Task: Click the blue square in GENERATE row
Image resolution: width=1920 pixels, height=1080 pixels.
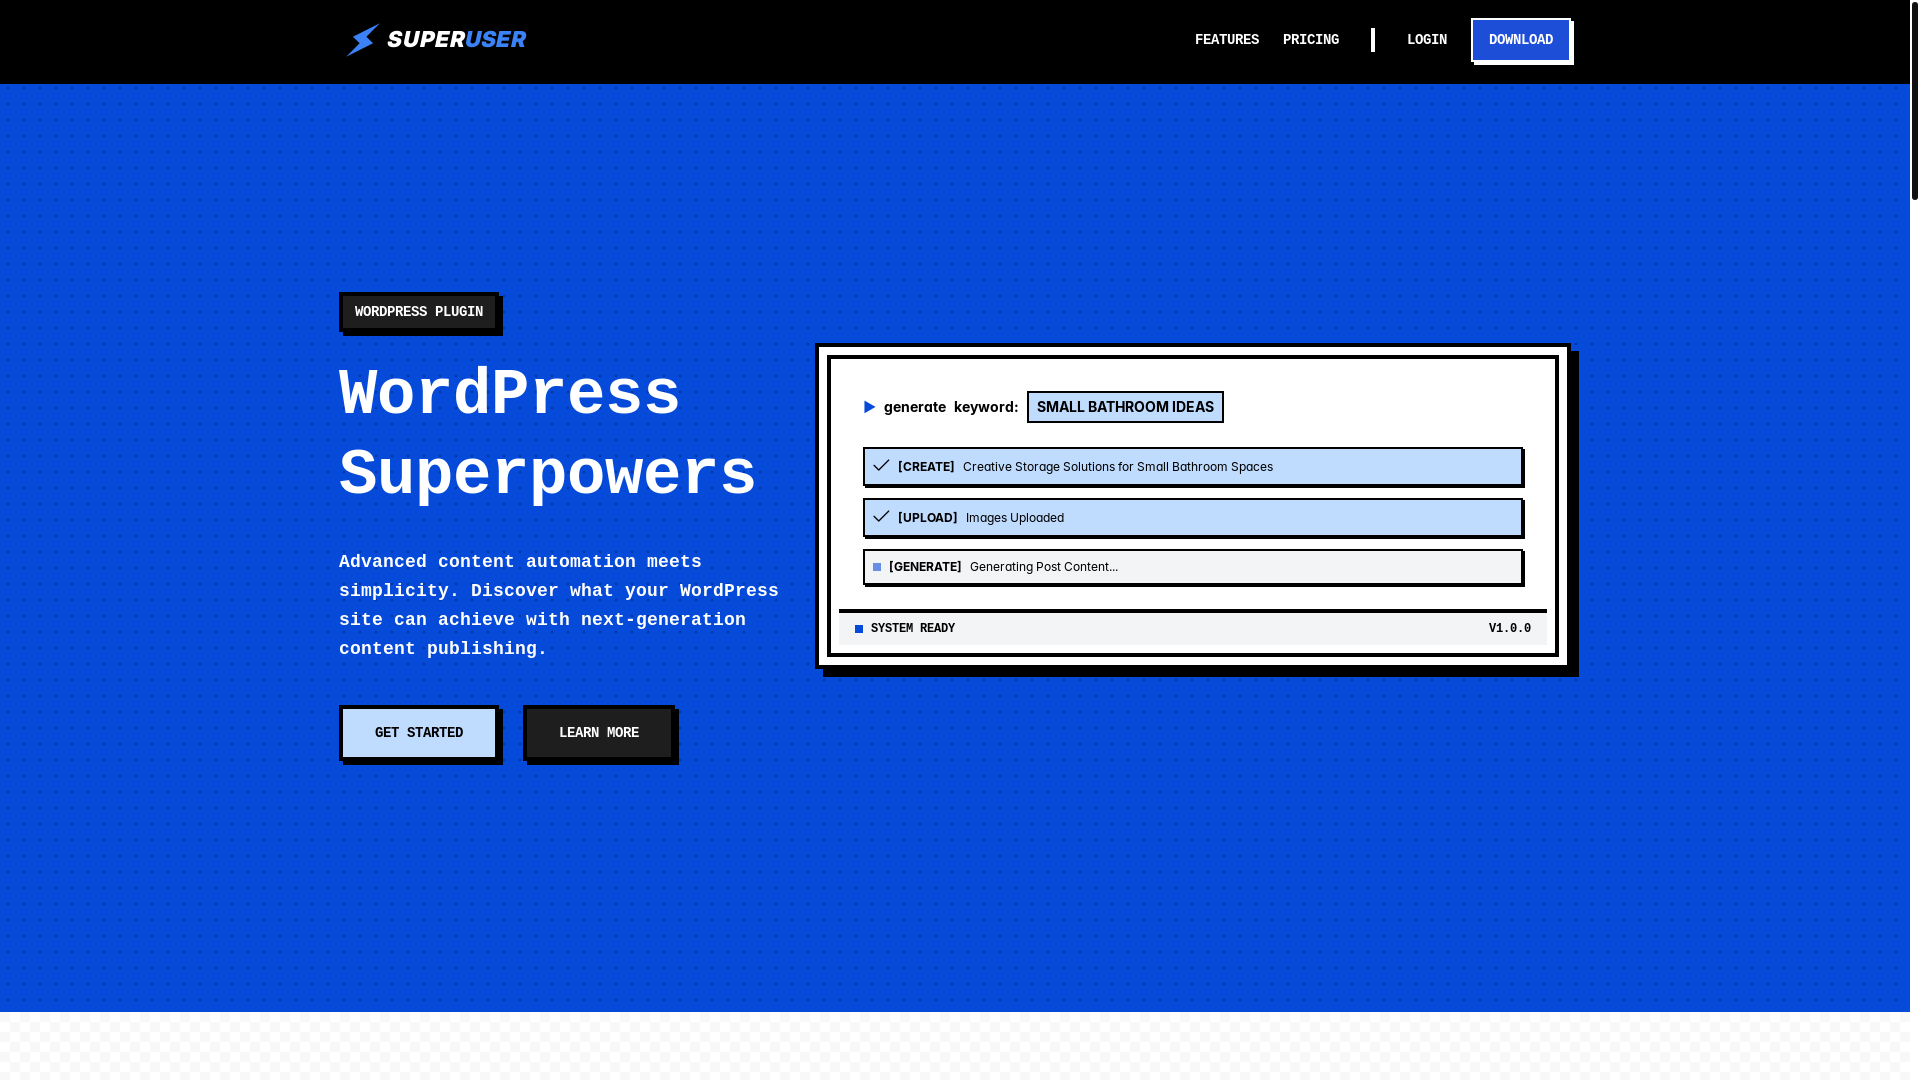Action: (x=877, y=567)
